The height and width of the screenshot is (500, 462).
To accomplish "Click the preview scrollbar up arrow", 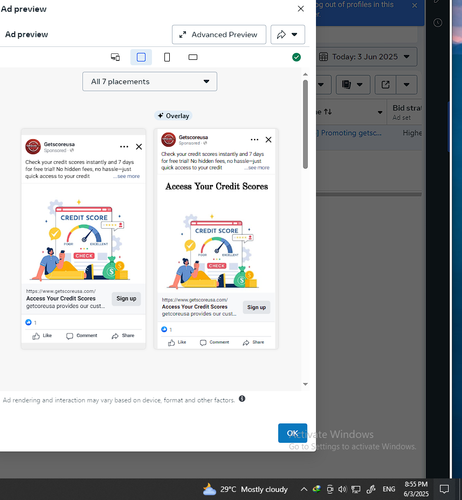I will (x=305, y=74).
